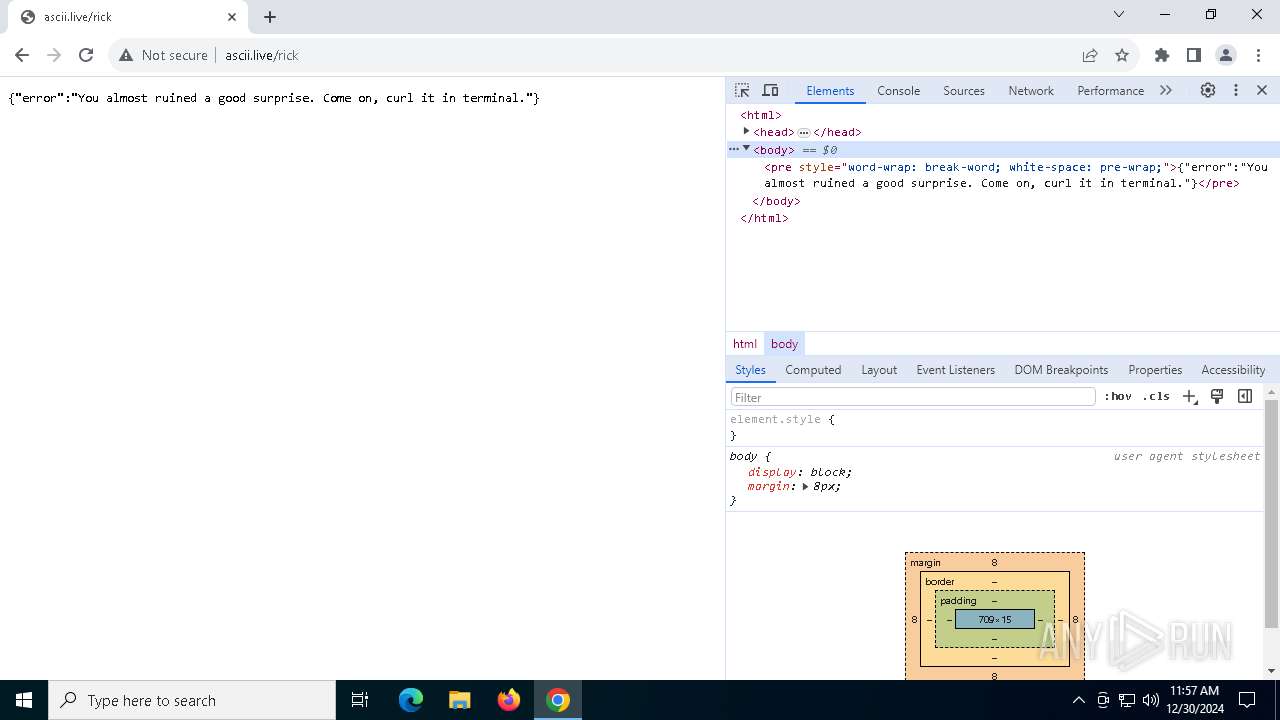1280x720 pixels.
Task: Open Extensions puzzle icon
Action: coord(1162,55)
